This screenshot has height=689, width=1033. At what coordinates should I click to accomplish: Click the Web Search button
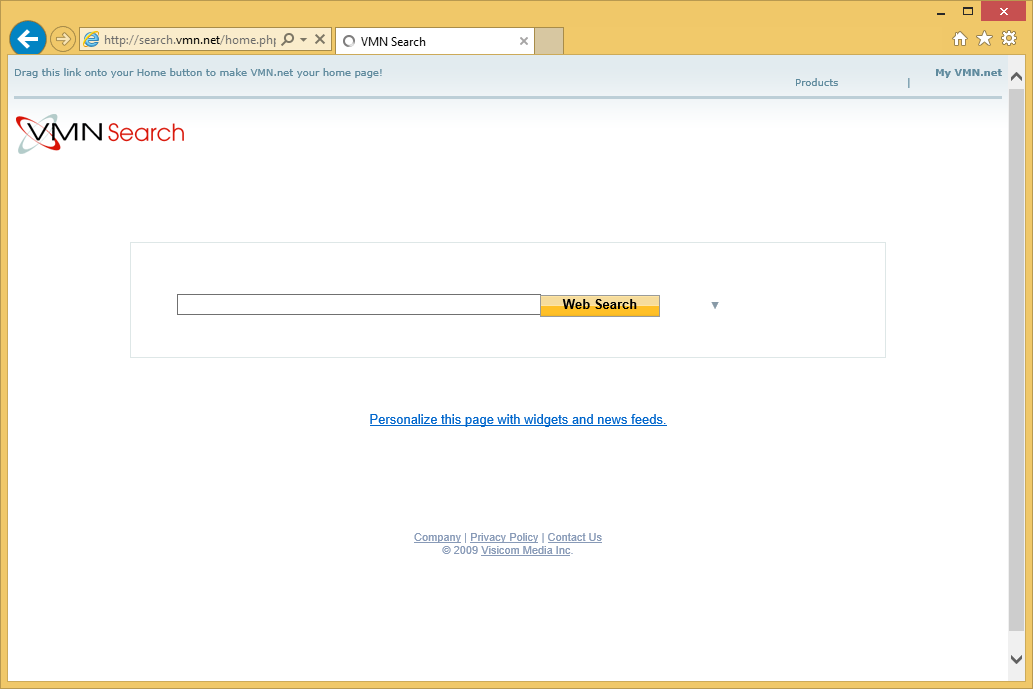click(x=600, y=305)
